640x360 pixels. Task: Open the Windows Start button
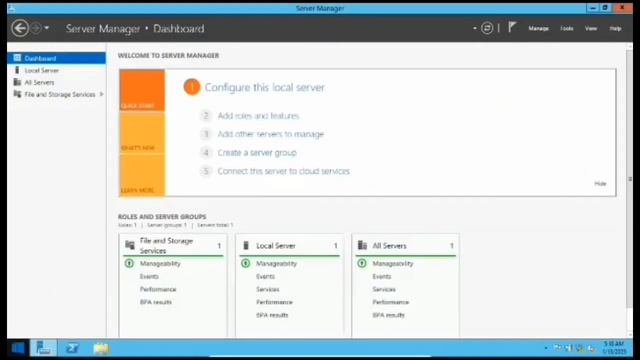coord(18,348)
